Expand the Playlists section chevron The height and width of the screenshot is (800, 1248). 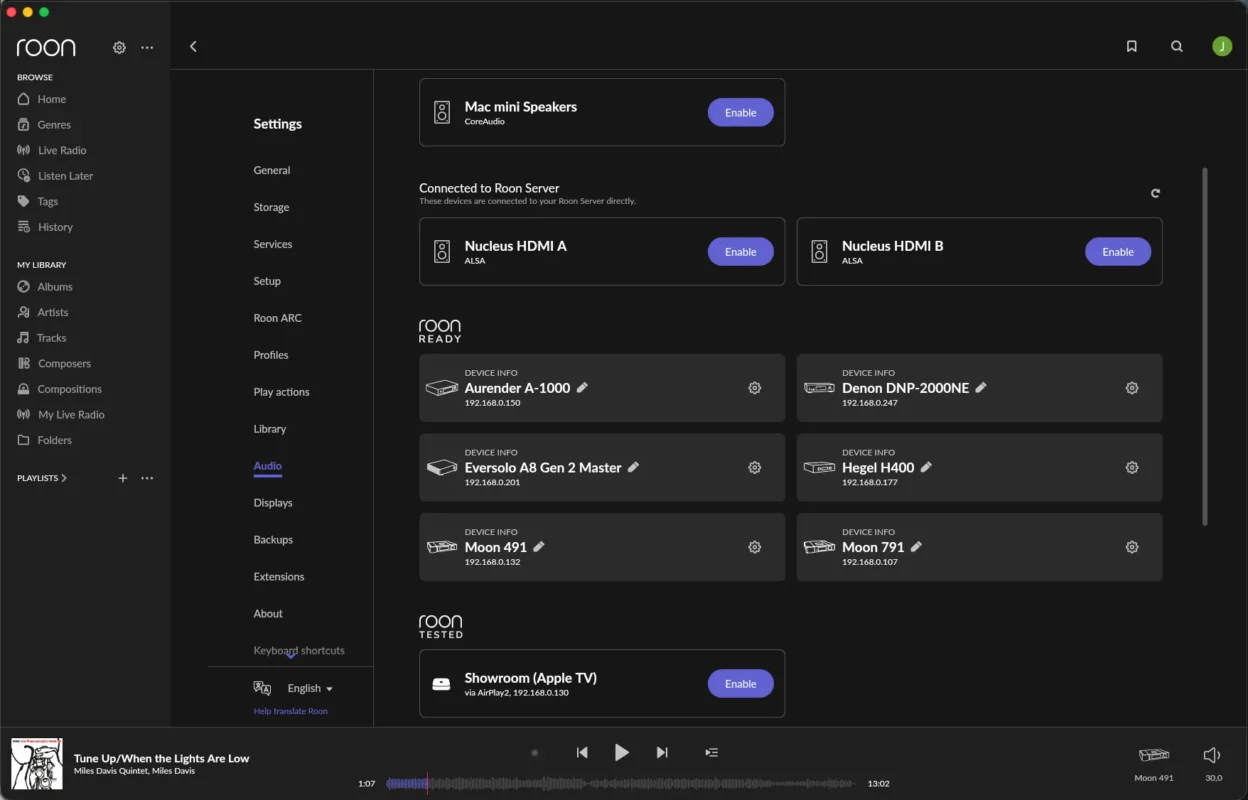[64, 478]
